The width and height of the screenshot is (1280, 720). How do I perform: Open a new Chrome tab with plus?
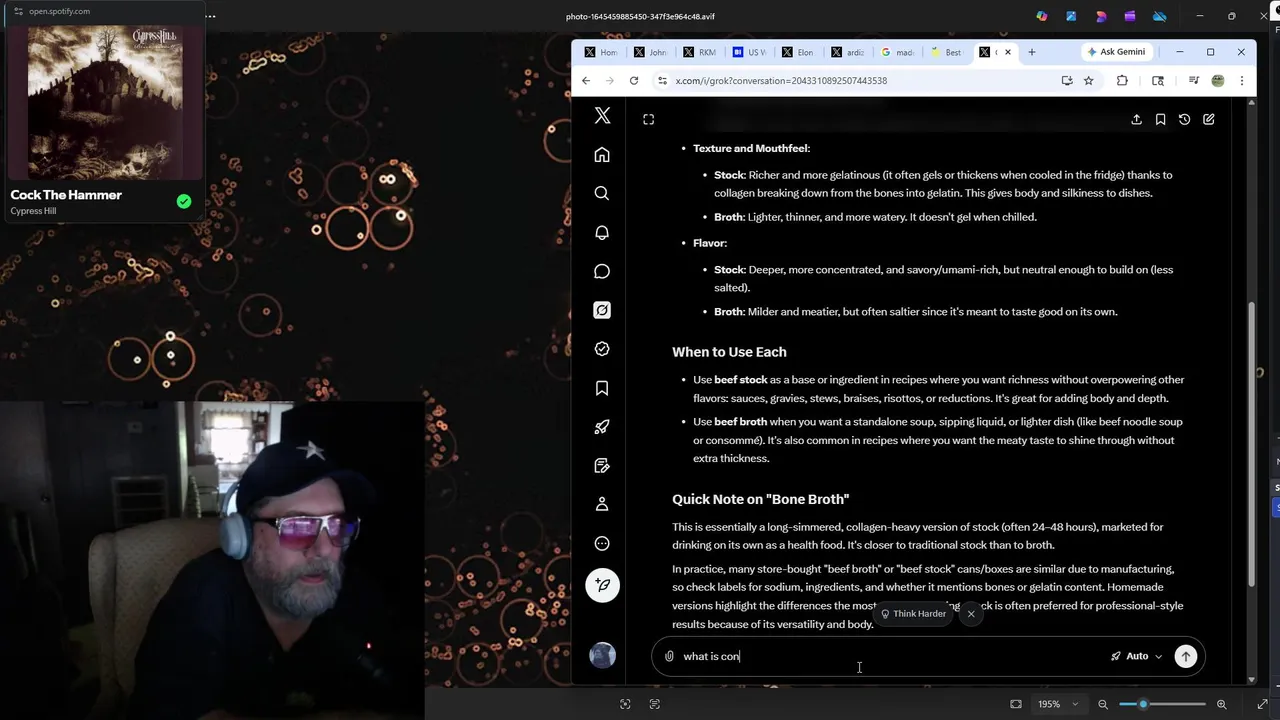point(1032,52)
